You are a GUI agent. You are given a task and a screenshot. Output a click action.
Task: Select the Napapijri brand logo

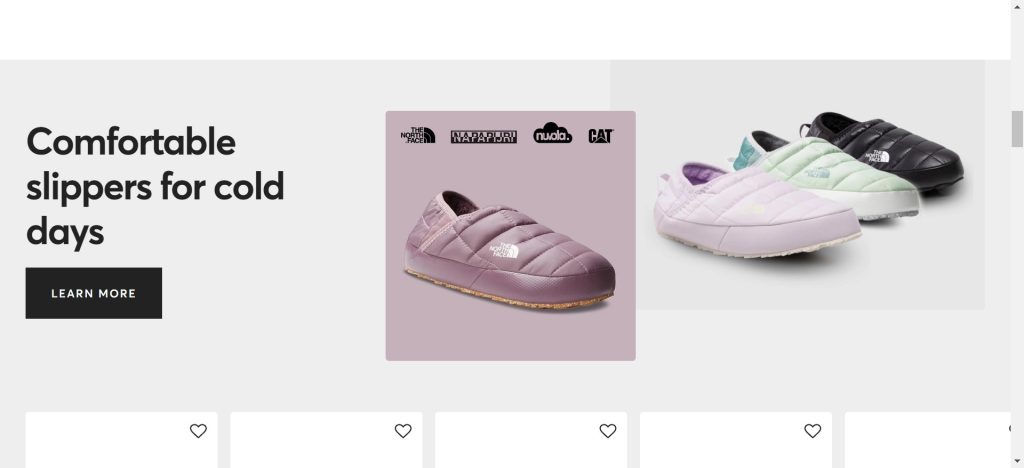484,136
